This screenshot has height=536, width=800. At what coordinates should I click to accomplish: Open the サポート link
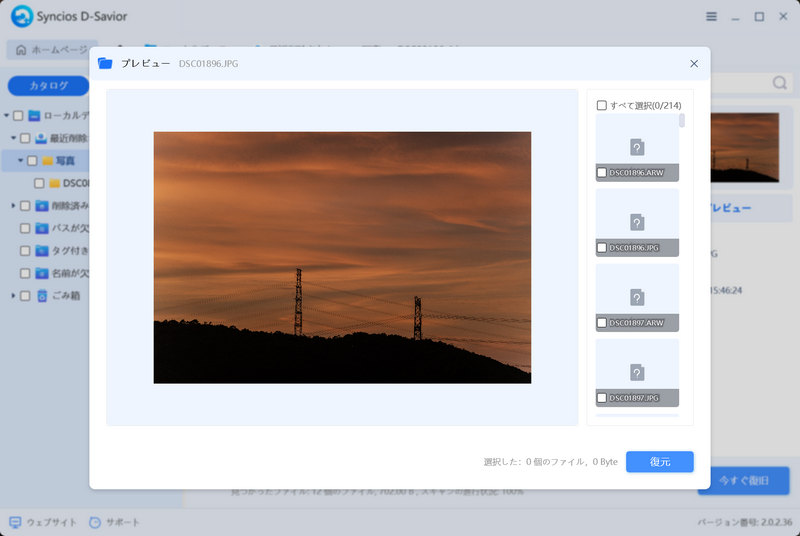pos(122,522)
